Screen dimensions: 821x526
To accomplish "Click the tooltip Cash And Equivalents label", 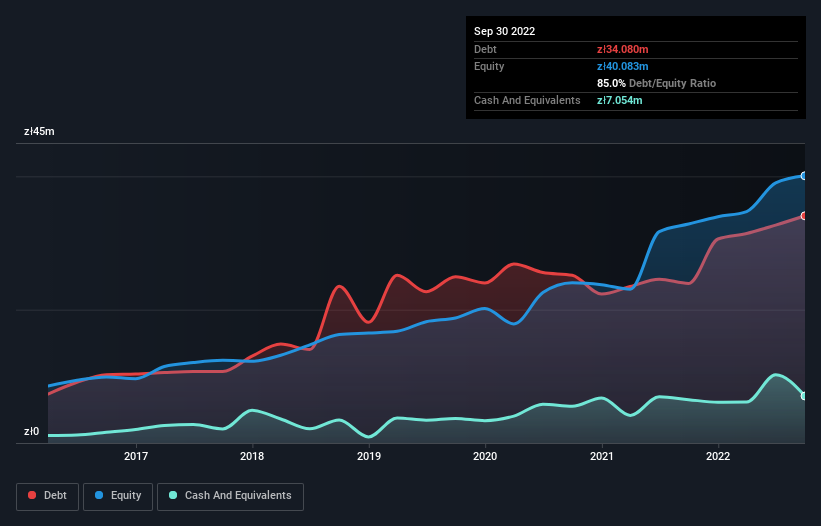I will click(x=527, y=100).
